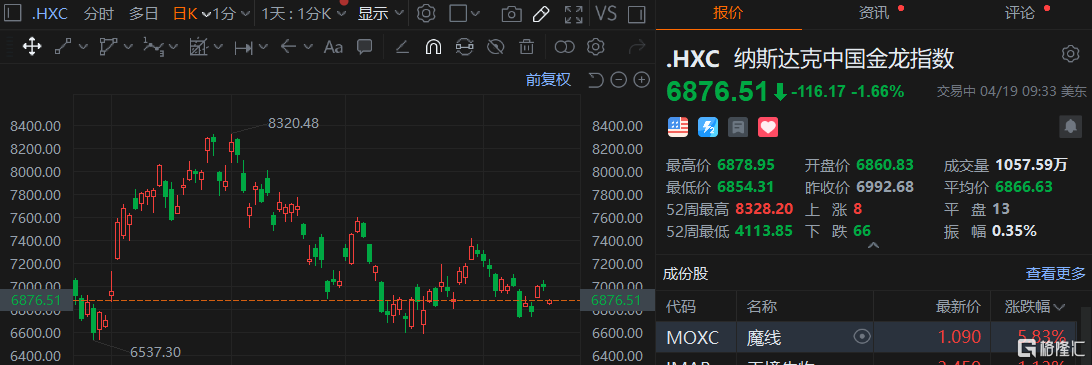Image resolution: width=1092 pixels, height=365 pixels.
Task: Select the move crosshair cursor tool
Action: click(31, 47)
